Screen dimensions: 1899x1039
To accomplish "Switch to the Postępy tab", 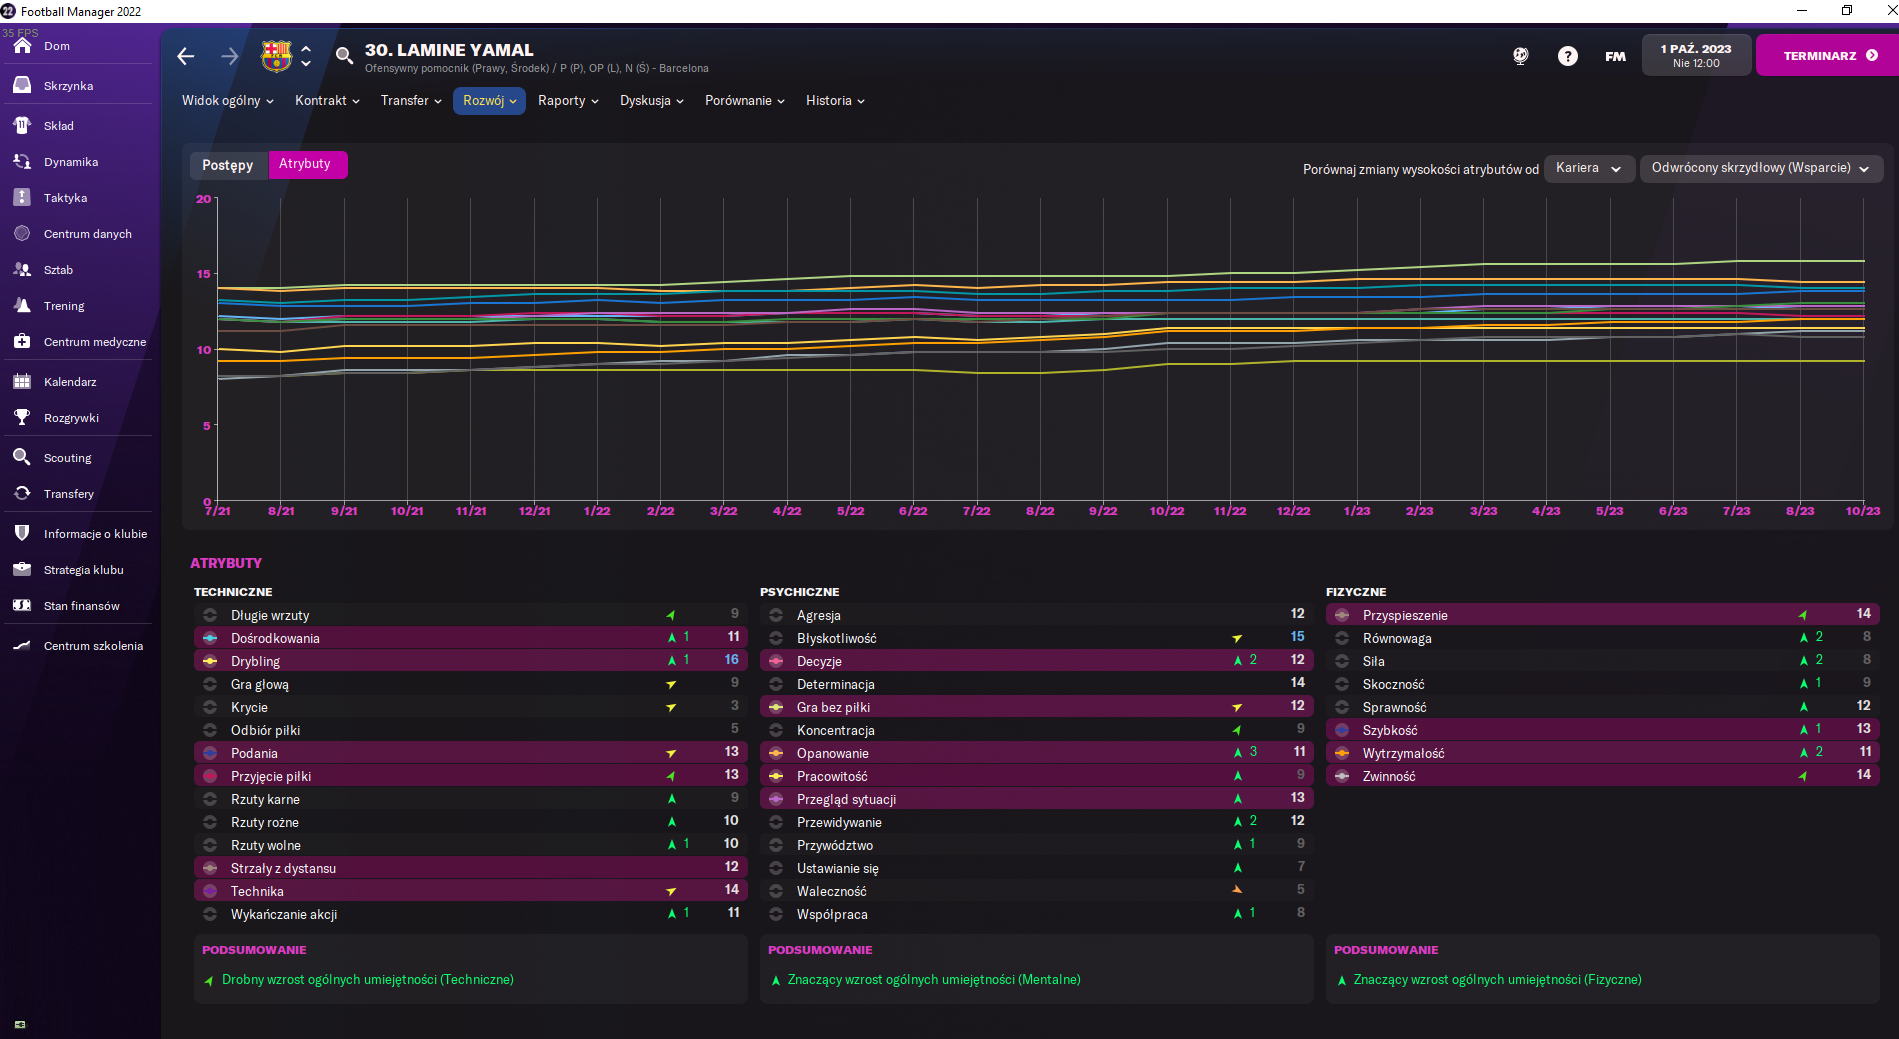I will (228, 165).
